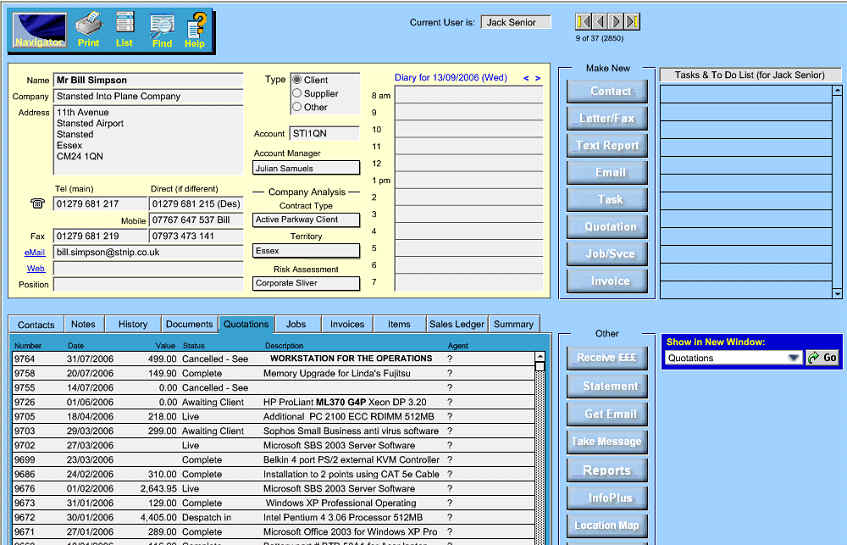The width and height of the screenshot is (847, 545).
Task: Select the Quotations tab
Action: tap(246, 324)
